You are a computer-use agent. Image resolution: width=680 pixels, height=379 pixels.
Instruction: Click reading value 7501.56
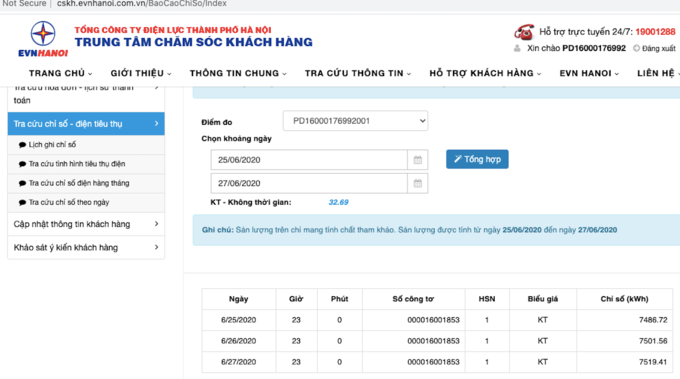[x=653, y=341]
